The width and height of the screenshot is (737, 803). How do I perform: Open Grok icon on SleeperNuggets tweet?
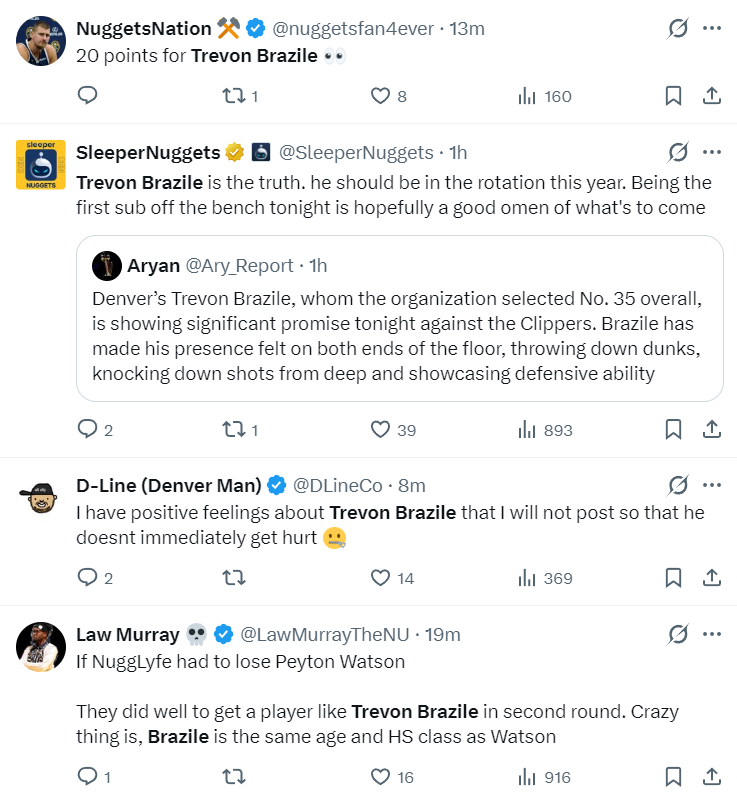(x=678, y=152)
